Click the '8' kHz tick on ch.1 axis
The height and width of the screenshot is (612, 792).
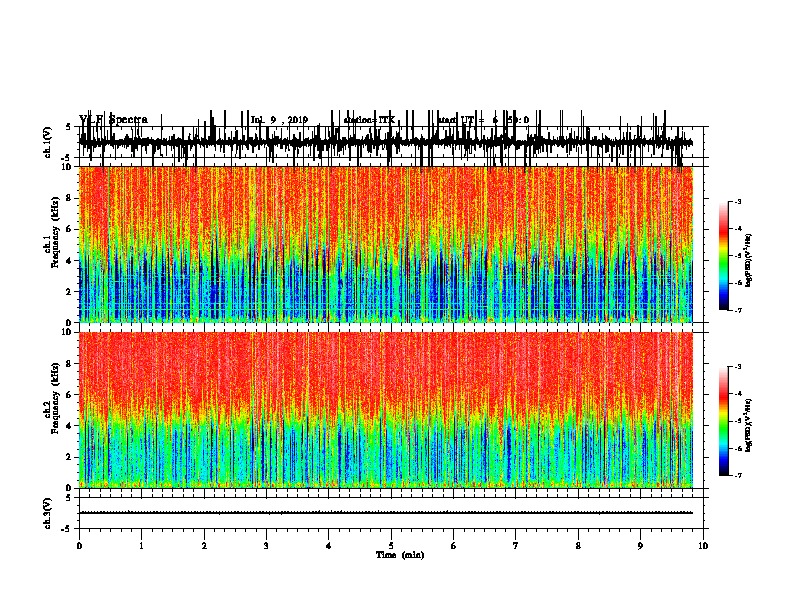69,198
